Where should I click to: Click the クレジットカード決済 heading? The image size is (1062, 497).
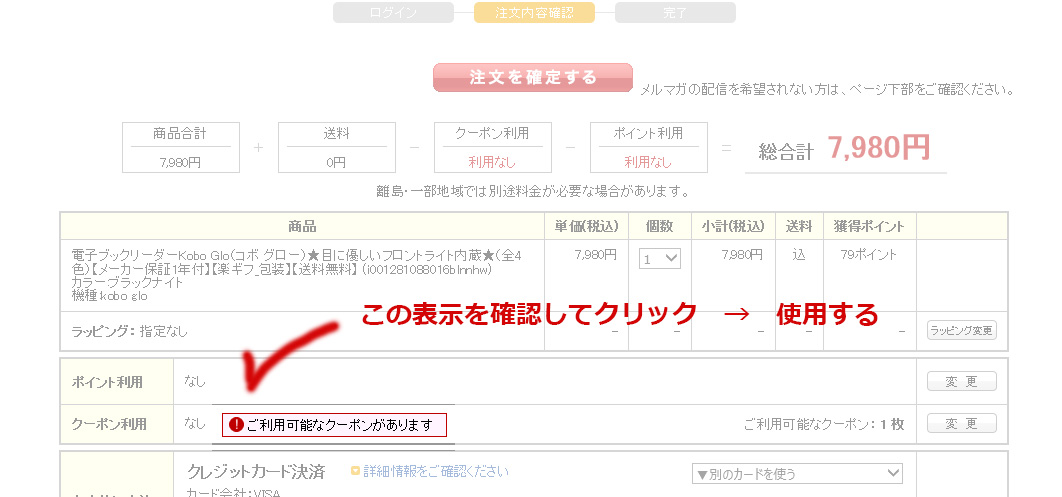256,471
